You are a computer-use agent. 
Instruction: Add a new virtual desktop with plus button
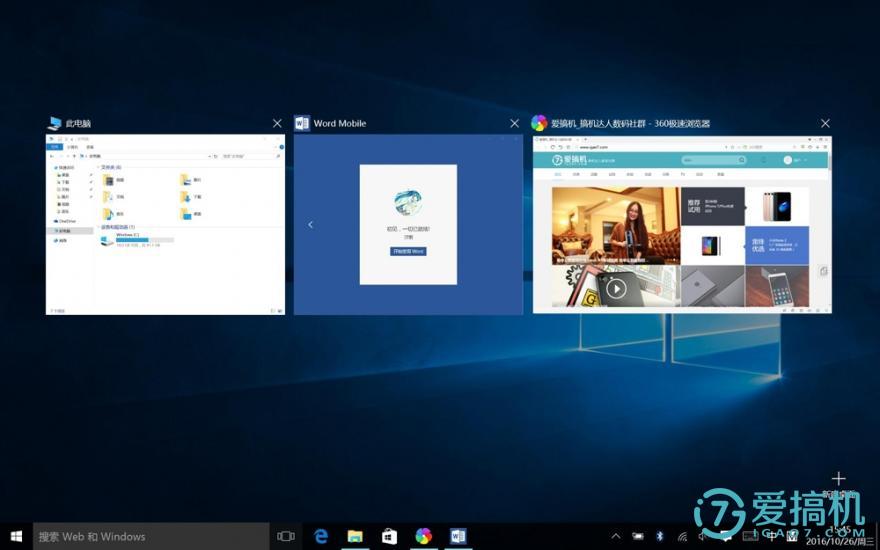click(838, 479)
